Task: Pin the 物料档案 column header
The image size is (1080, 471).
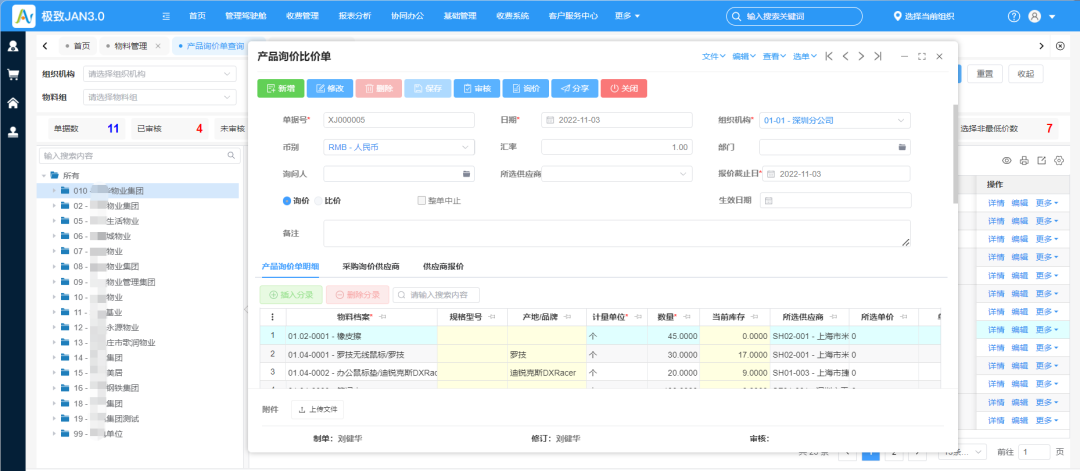Action: (382, 317)
